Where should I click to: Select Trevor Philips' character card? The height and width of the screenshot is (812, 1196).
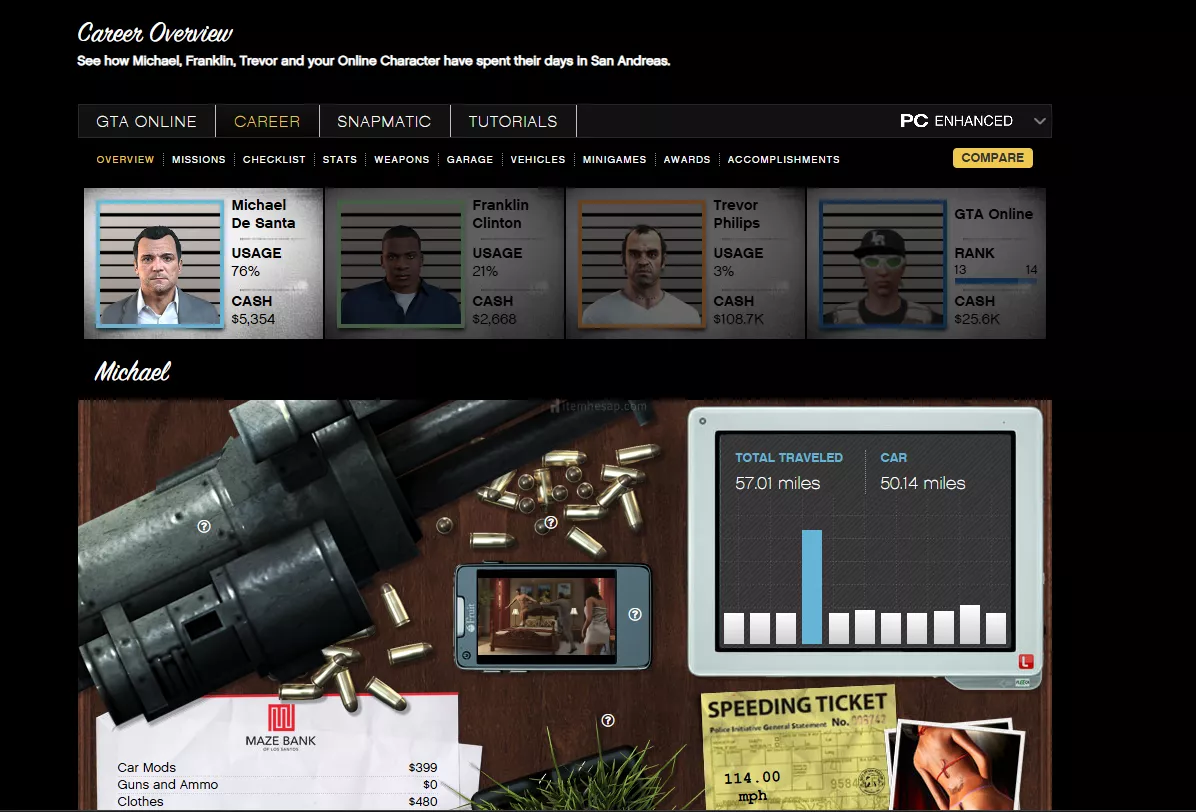coord(685,264)
